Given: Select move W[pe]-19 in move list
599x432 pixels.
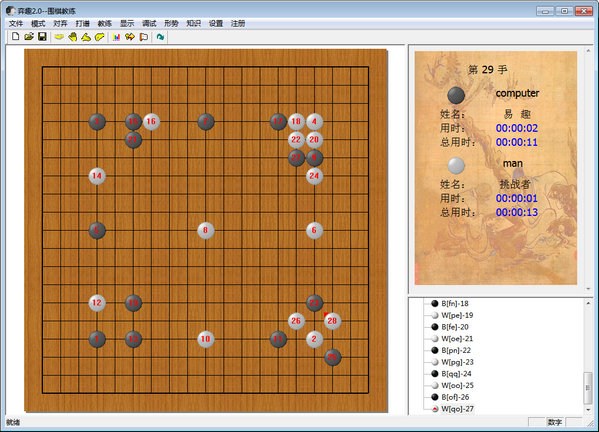Looking at the screenshot, I should tap(457, 315).
